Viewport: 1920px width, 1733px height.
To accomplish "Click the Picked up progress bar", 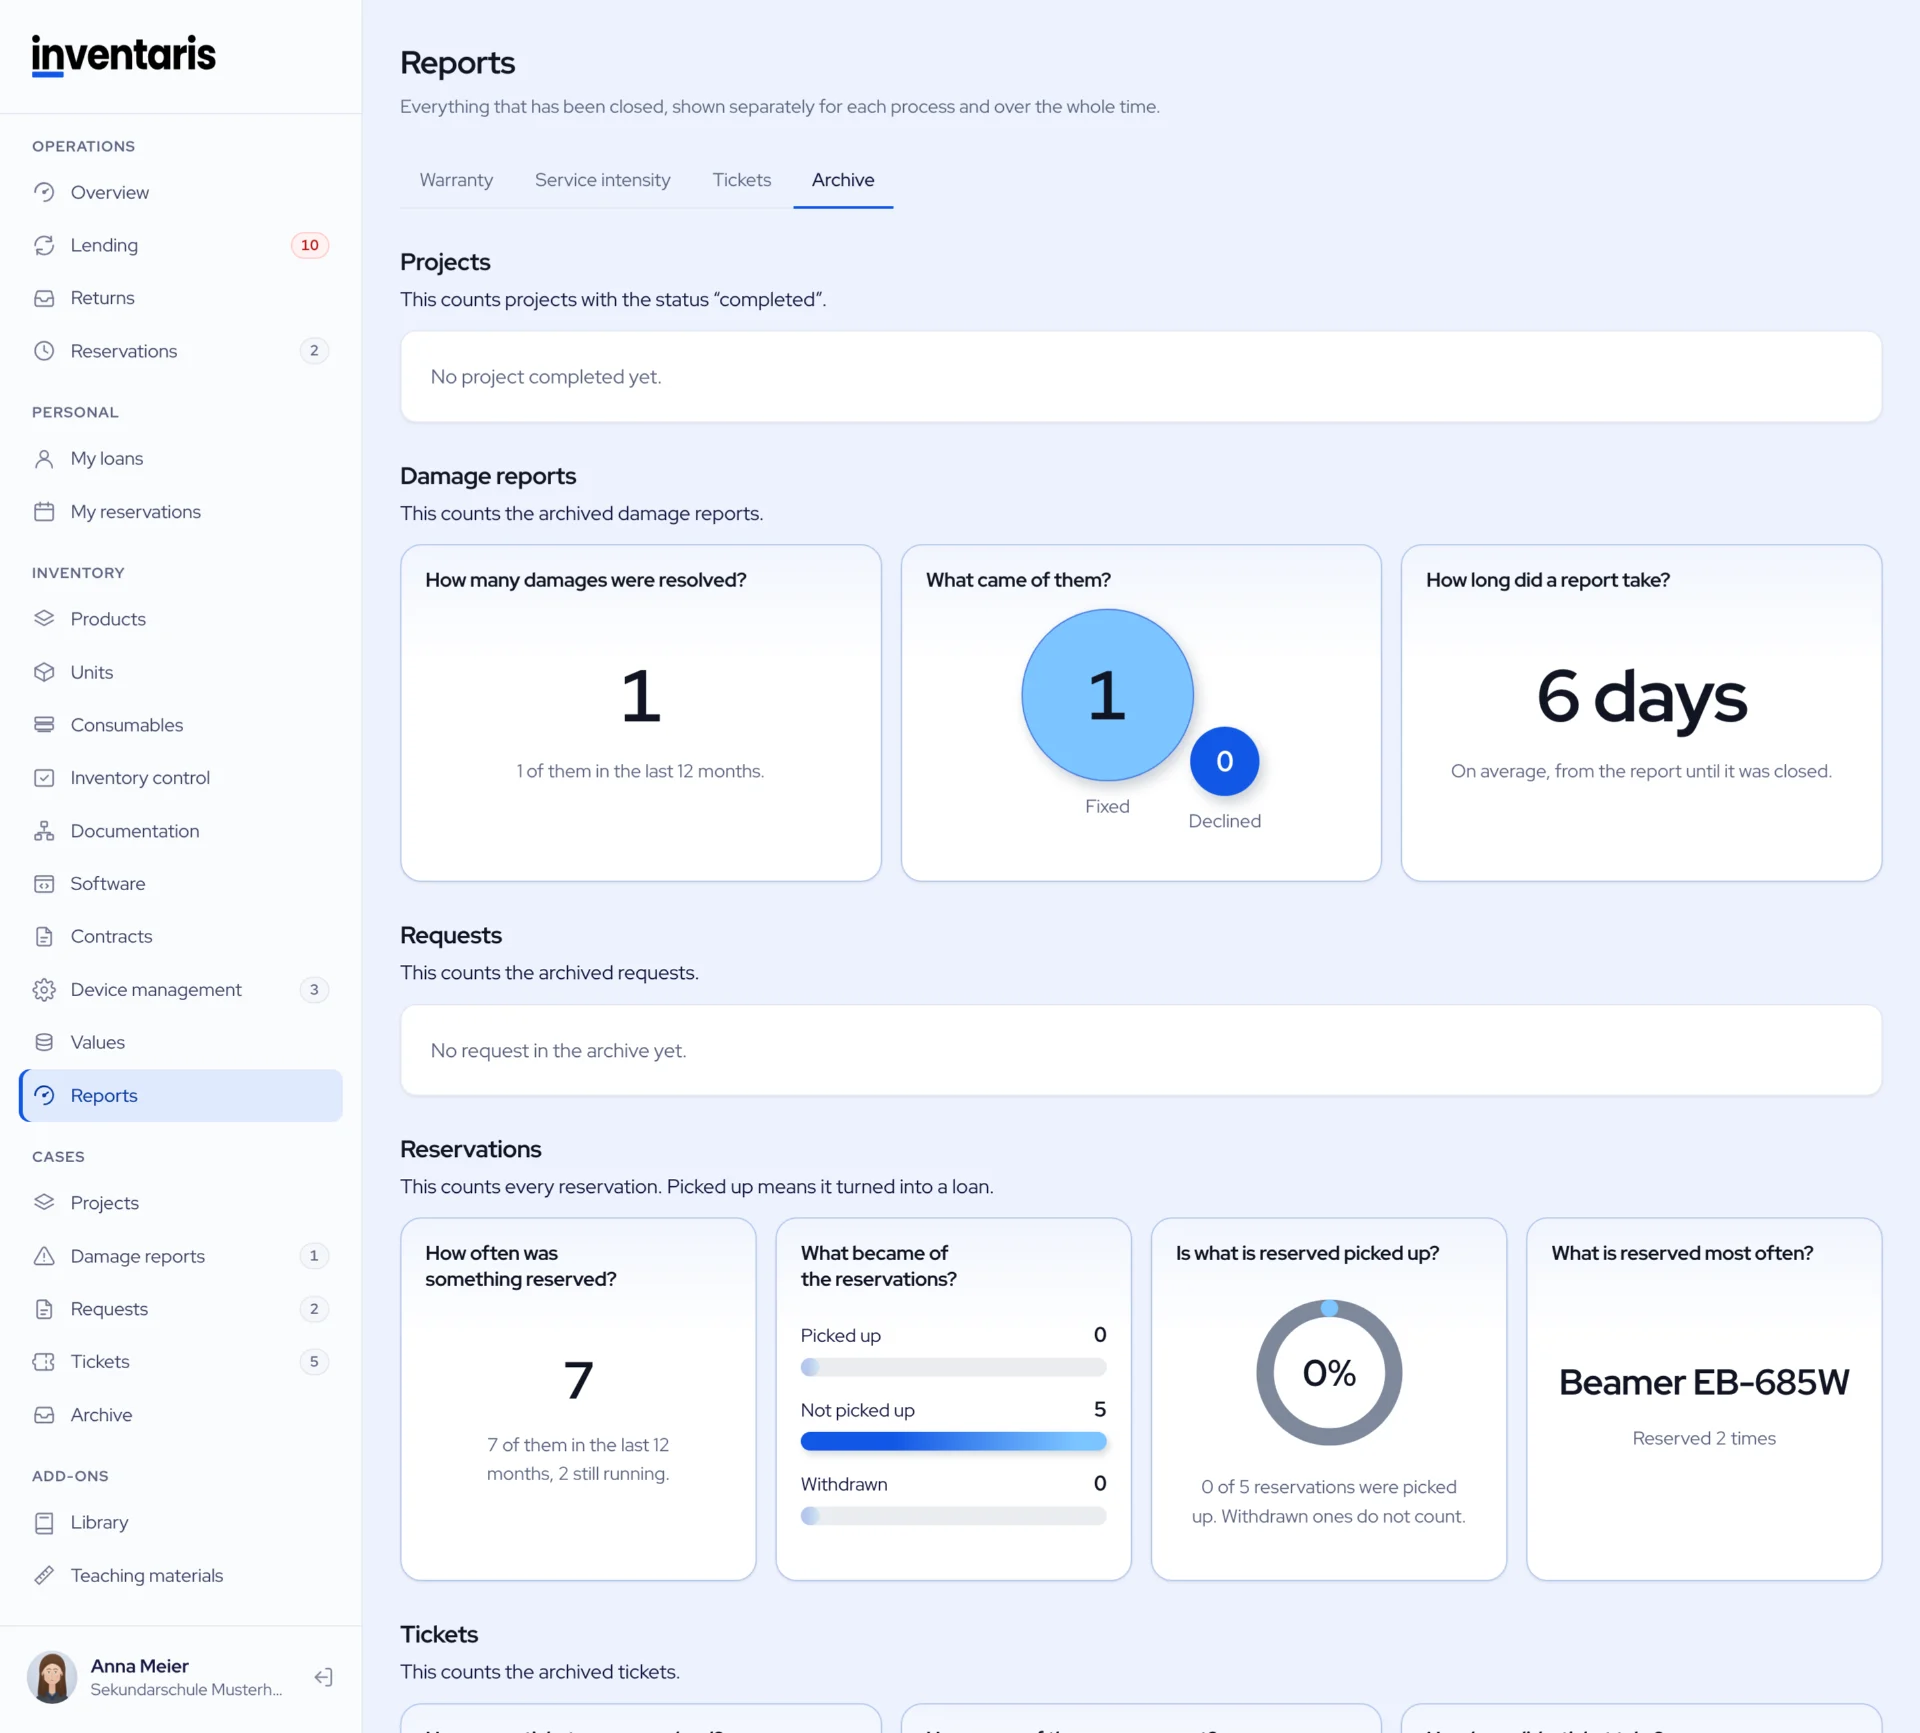I will coord(953,1367).
